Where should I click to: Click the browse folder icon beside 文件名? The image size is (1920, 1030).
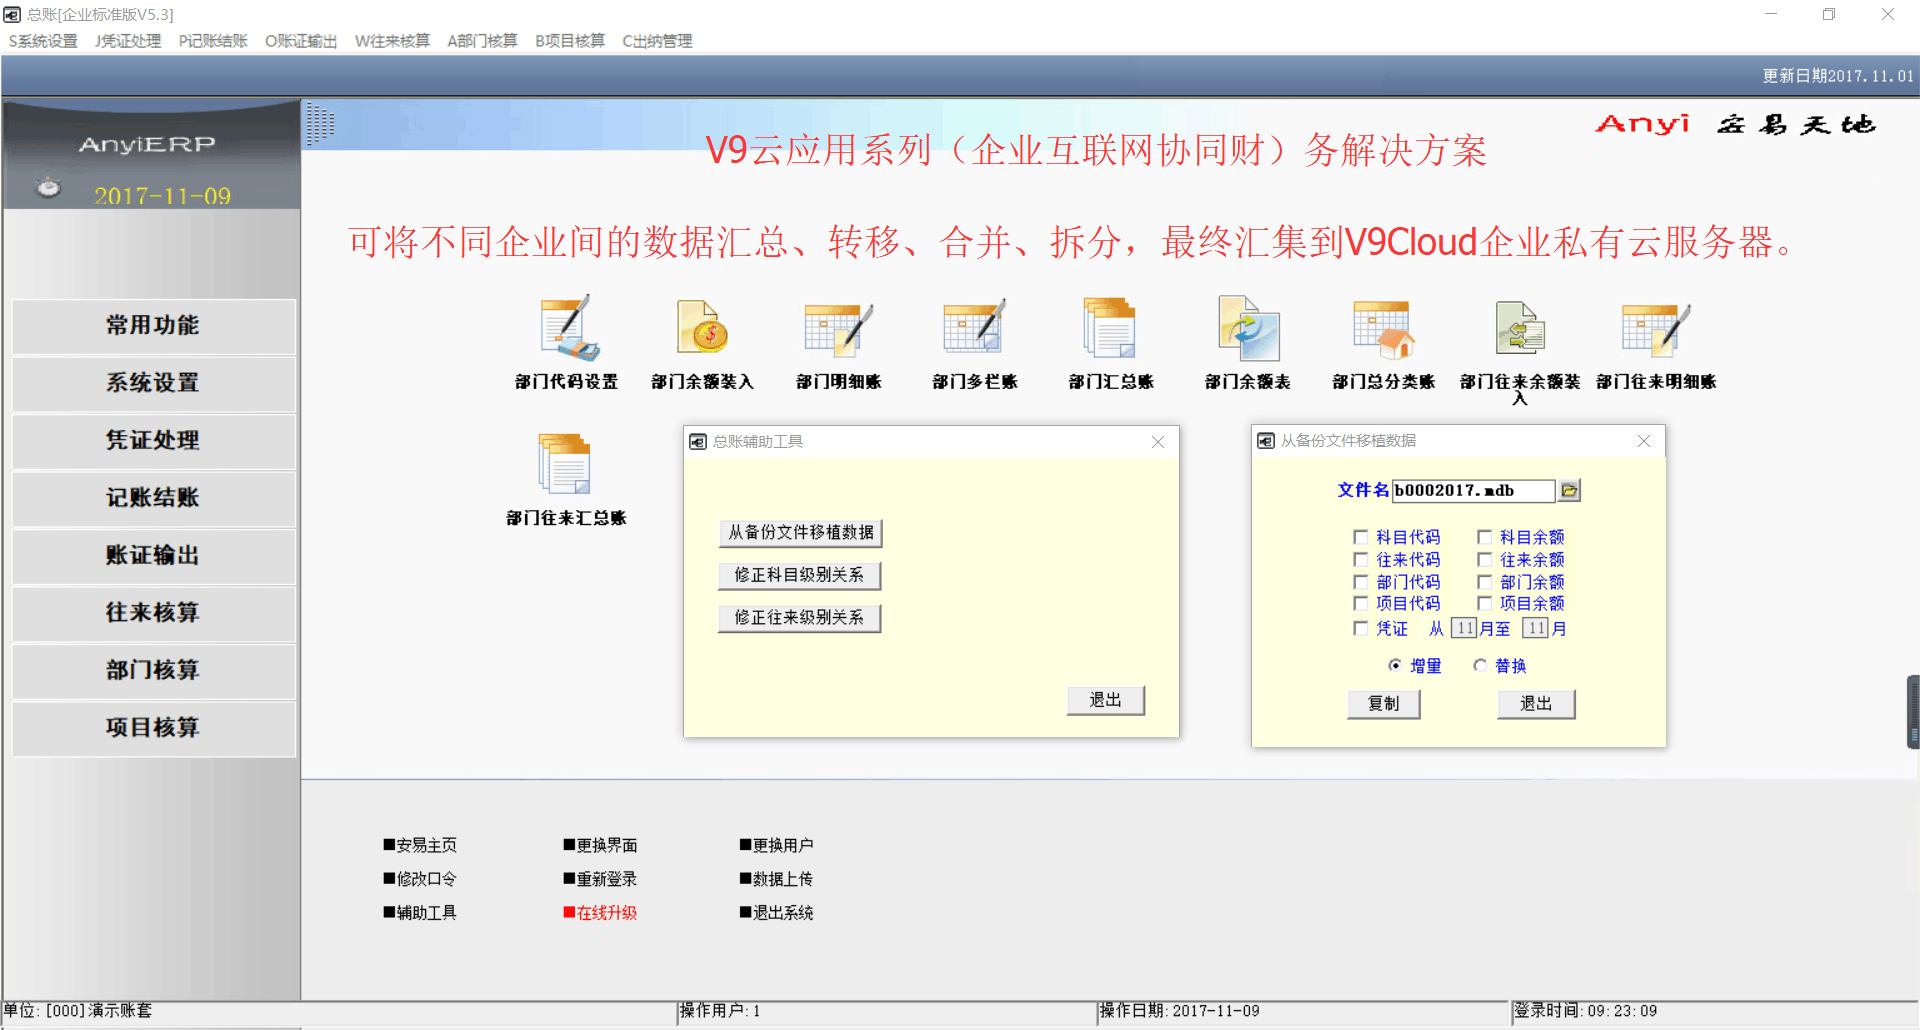click(x=1569, y=491)
